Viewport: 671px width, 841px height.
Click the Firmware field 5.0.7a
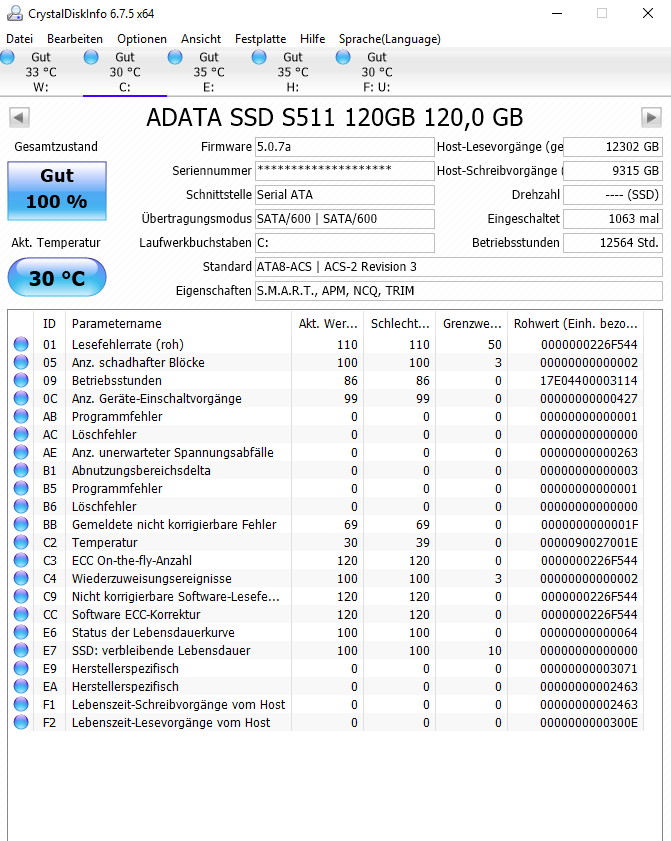[x=344, y=147]
